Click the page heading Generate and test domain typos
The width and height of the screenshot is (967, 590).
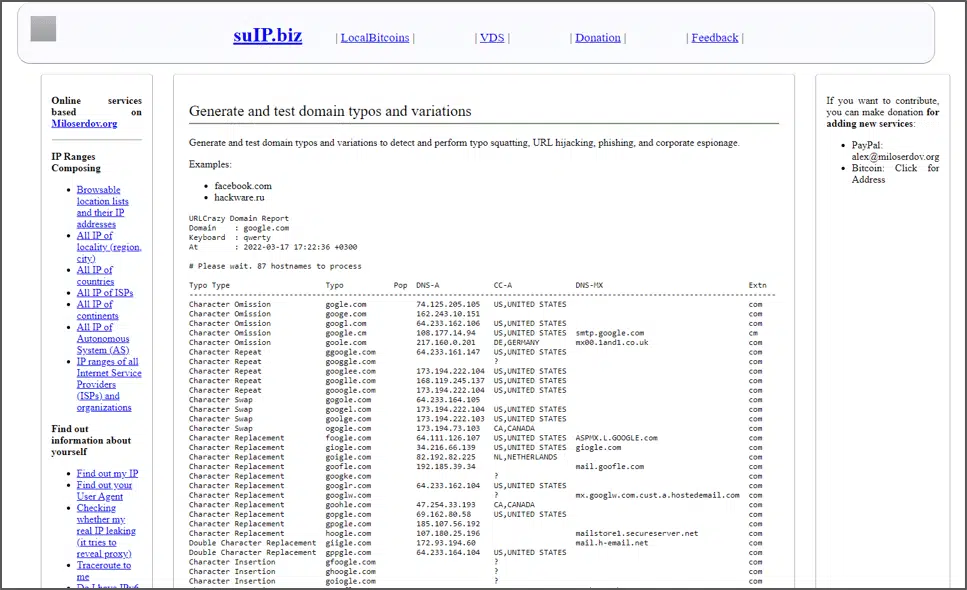click(x=330, y=111)
